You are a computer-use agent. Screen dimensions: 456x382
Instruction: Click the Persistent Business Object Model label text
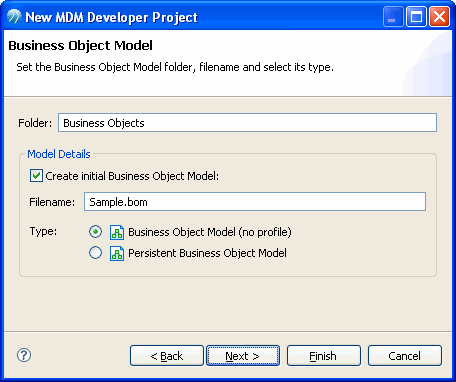point(207,253)
